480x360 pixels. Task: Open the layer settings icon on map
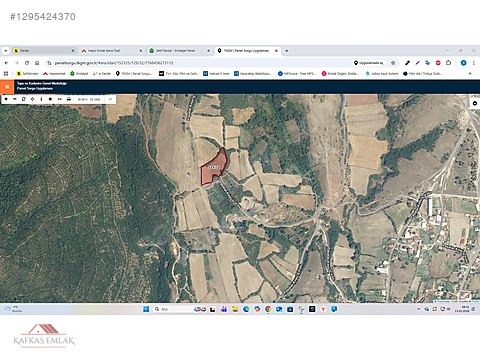pos(475,104)
